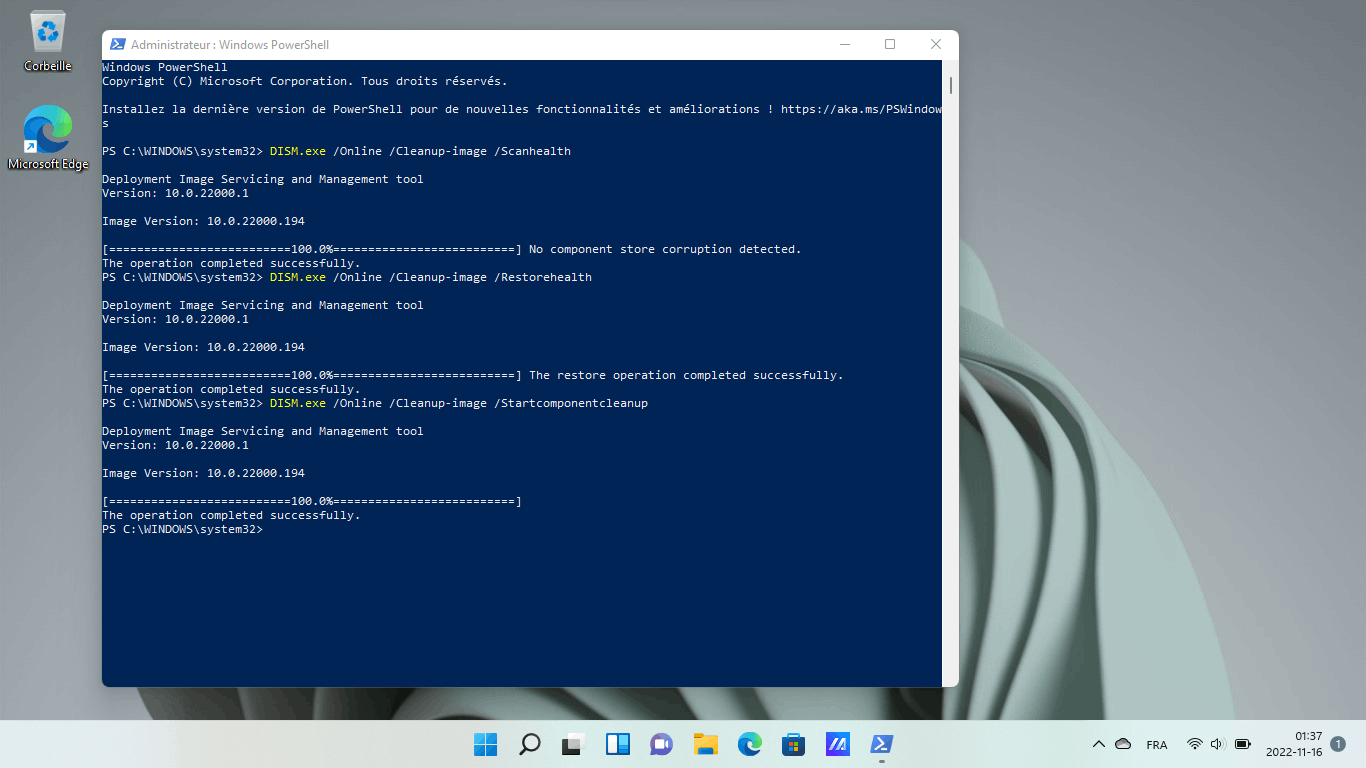Minimize the PowerShell window
The height and width of the screenshot is (768, 1366).
click(845, 45)
